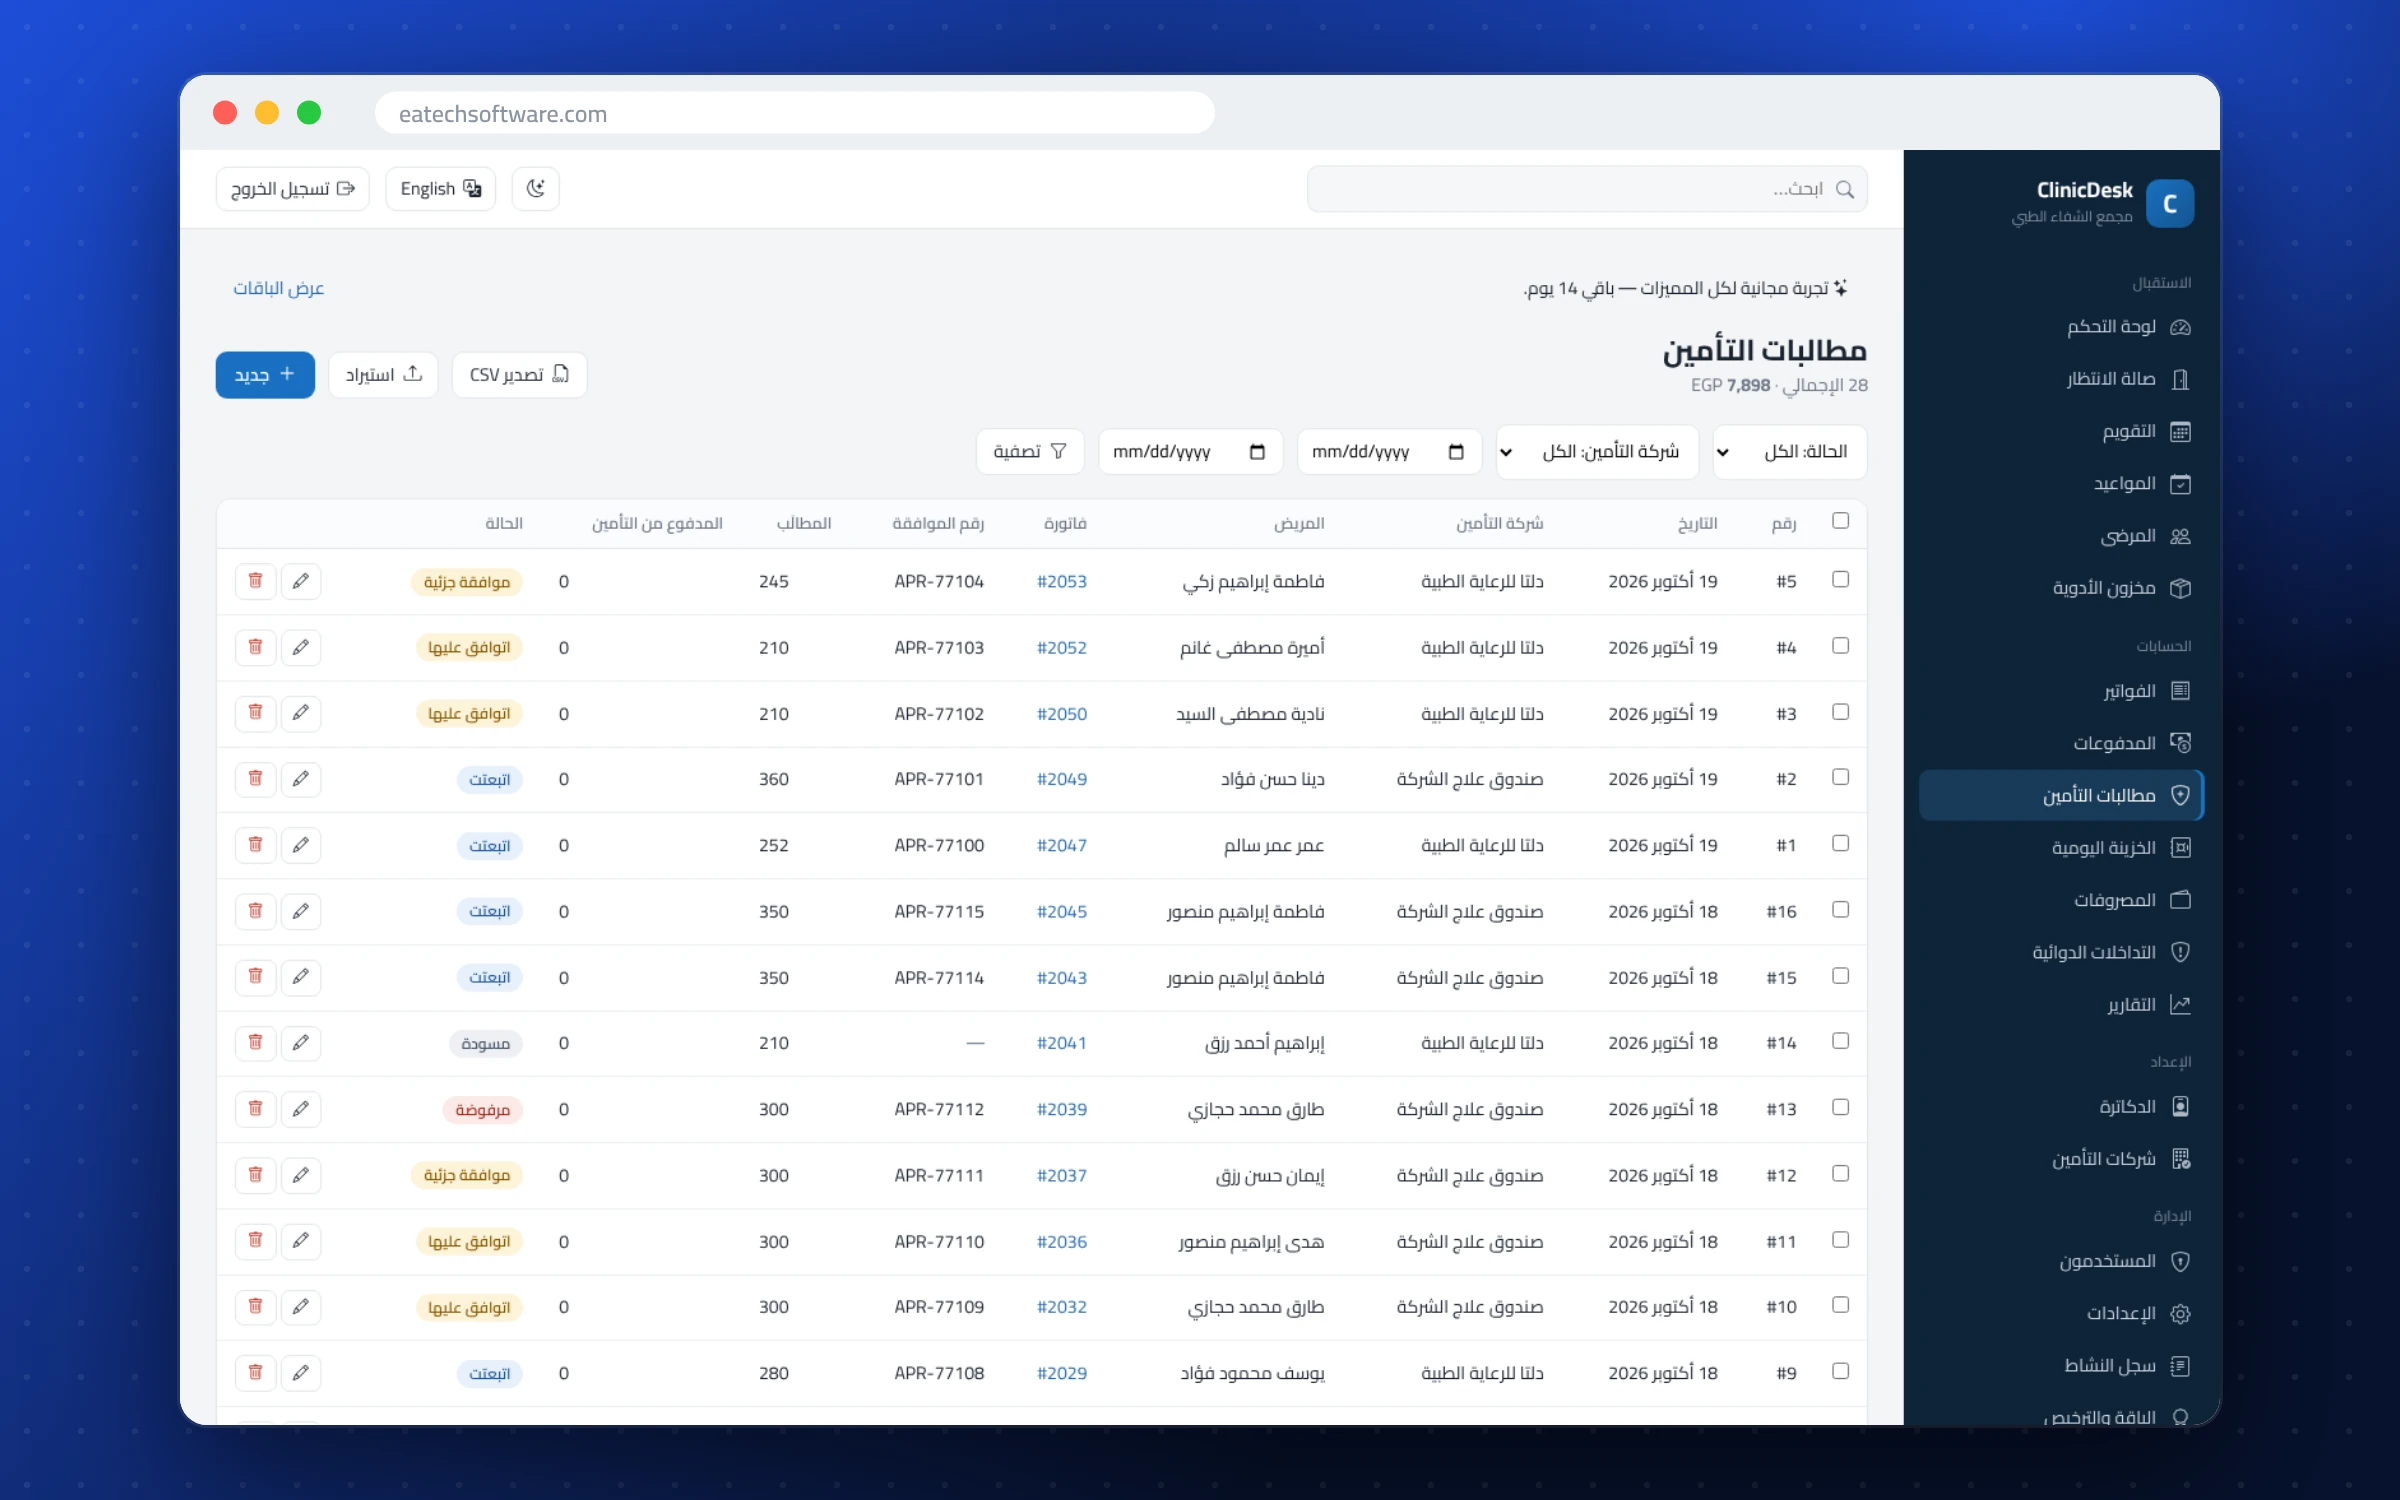Open the الحالة: الكل status dropdown
This screenshot has height=1500, width=2400.
[1790, 452]
